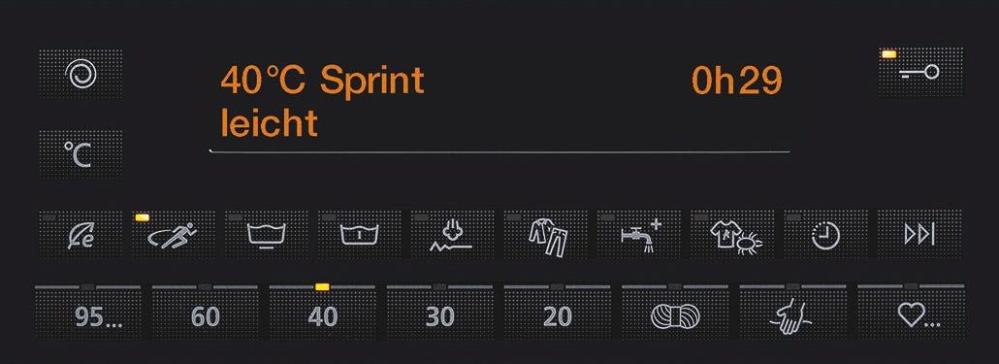Select the Eco leaf option

pos(81,234)
